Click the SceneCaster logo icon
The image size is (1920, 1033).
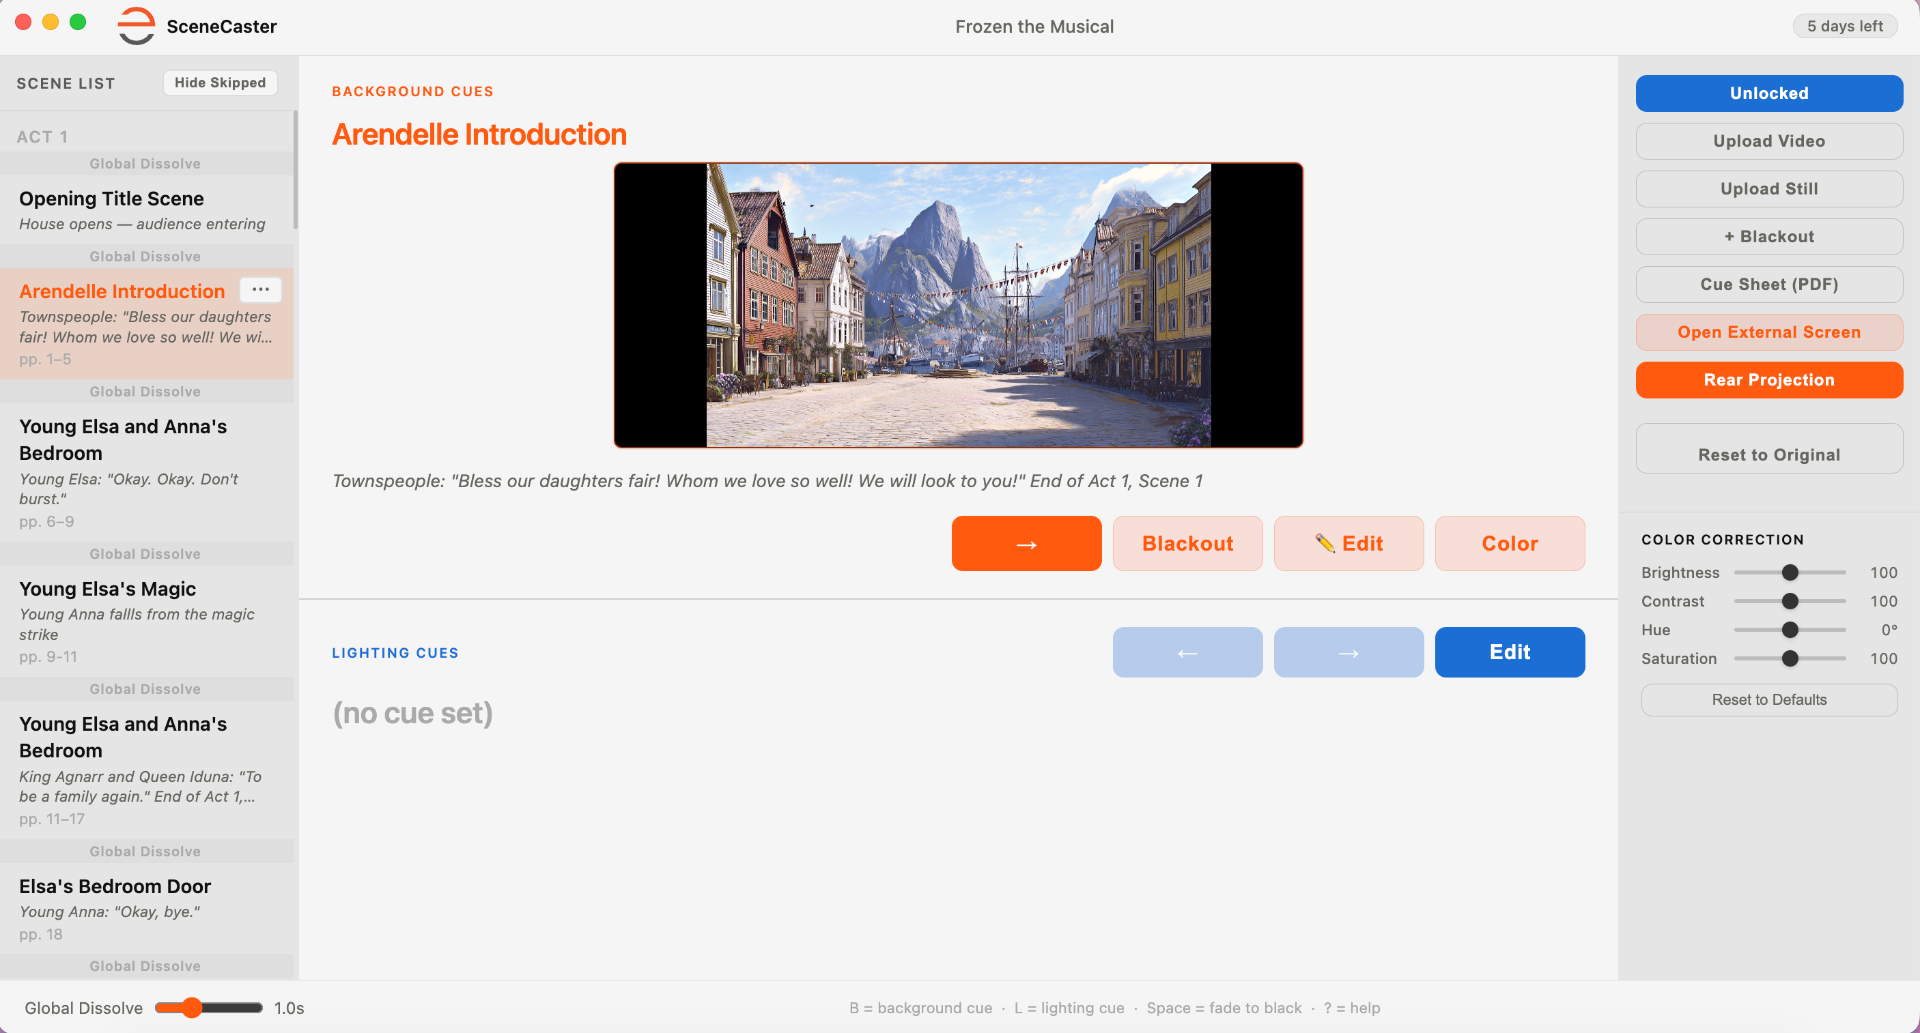136,26
